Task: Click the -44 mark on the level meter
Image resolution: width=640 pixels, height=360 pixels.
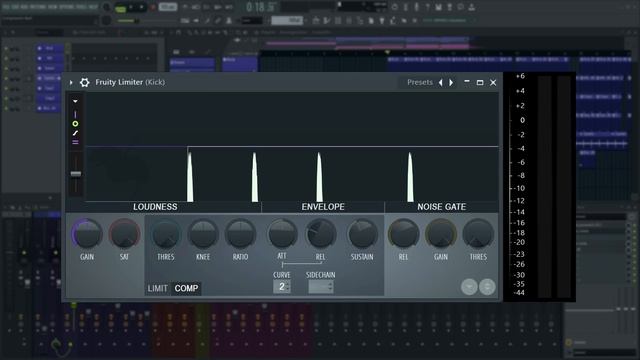Action: click(519, 293)
